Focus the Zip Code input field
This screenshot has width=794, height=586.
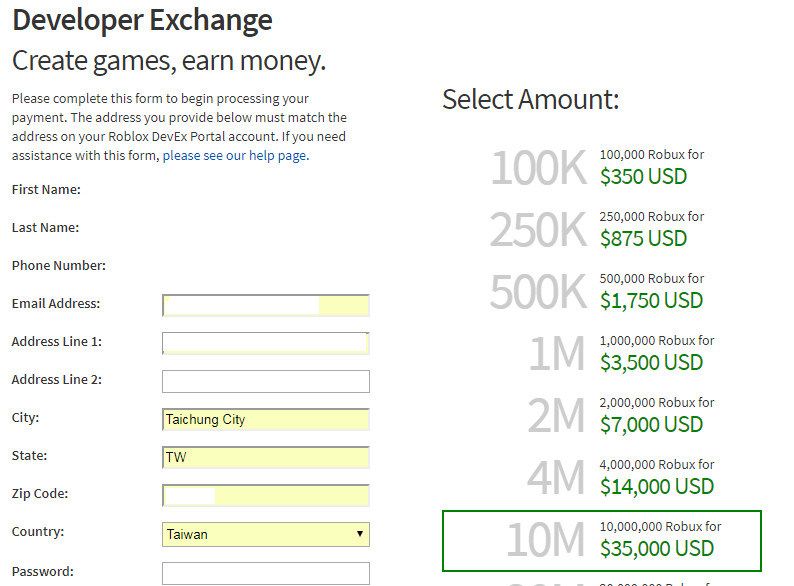265,496
